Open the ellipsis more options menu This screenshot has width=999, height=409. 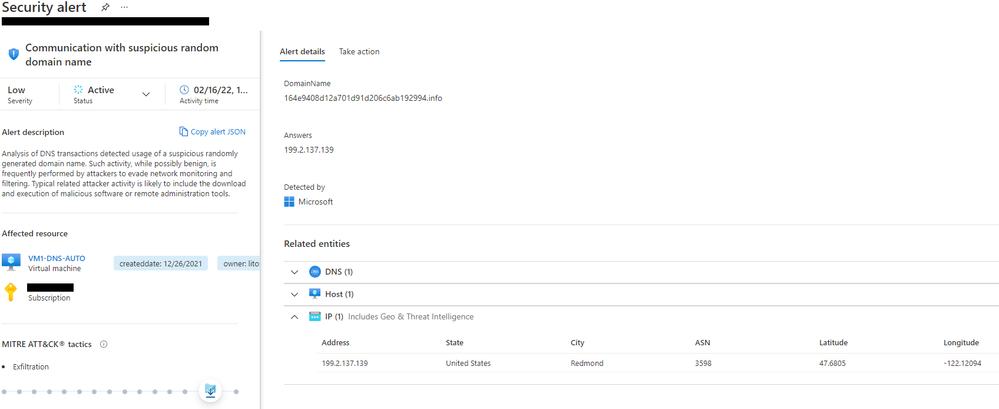coord(124,7)
